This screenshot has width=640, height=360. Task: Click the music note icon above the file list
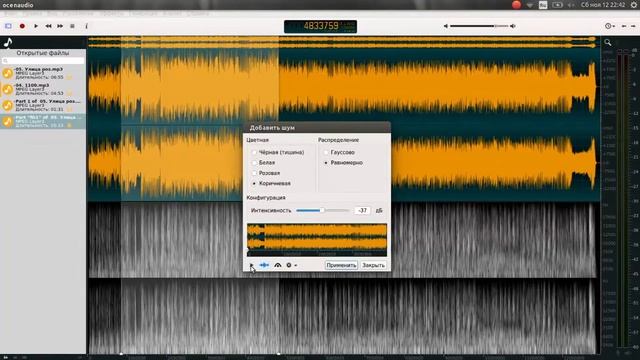coord(8,42)
